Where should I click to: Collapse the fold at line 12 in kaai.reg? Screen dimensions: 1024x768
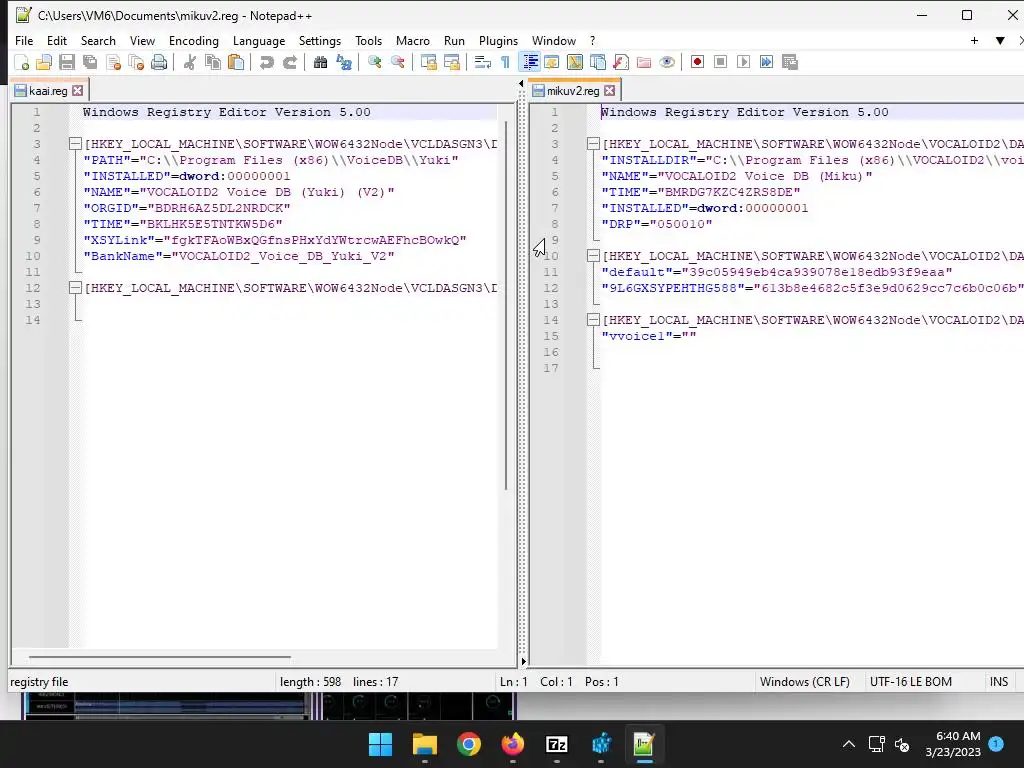(x=75, y=288)
